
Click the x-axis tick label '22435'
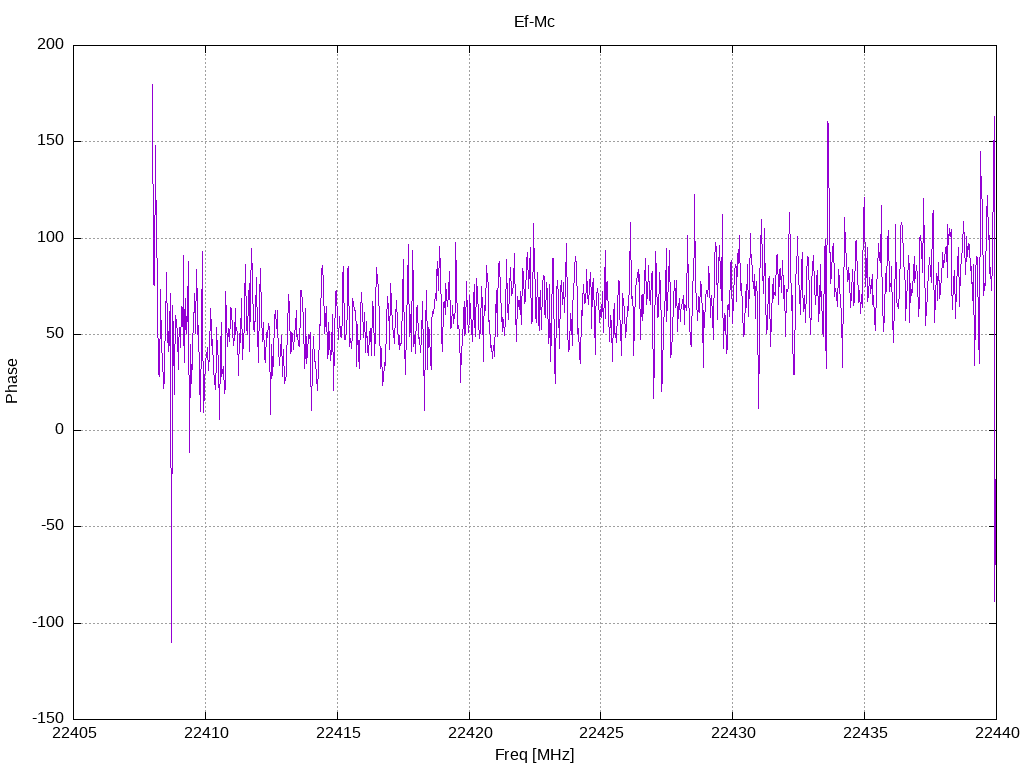click(865, 733)
